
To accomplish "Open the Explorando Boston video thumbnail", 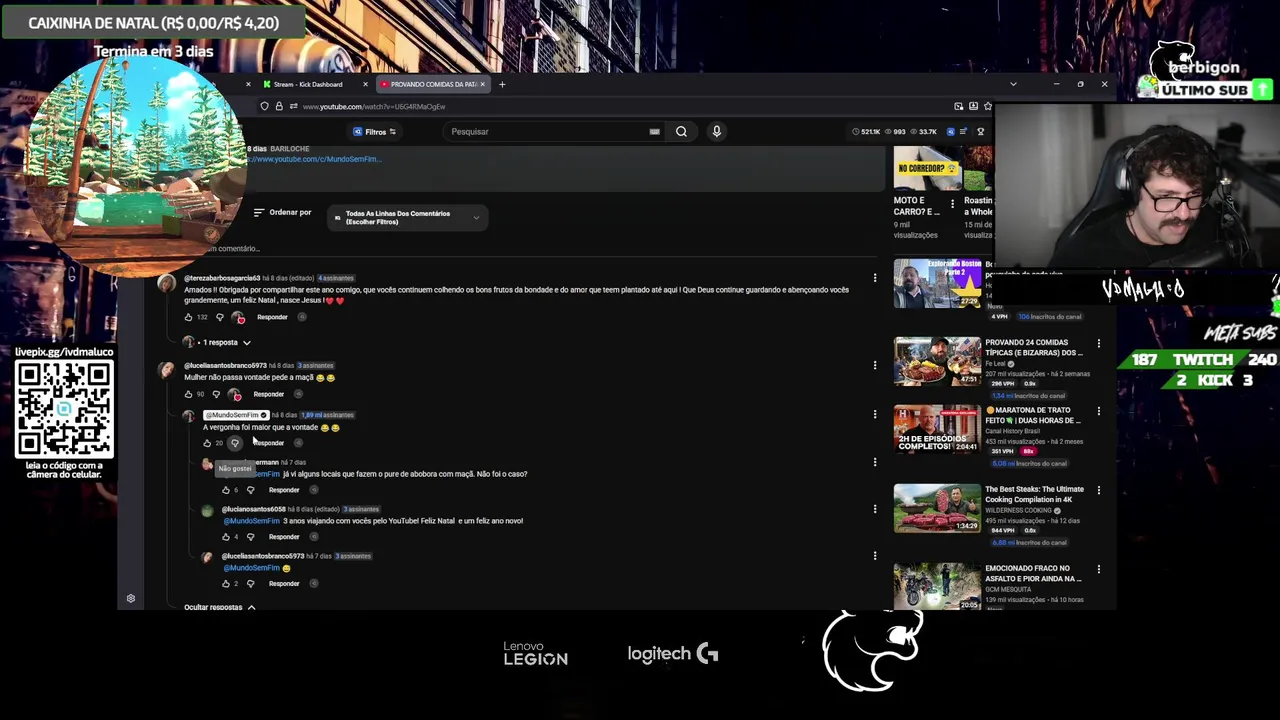I will (937, 283).
